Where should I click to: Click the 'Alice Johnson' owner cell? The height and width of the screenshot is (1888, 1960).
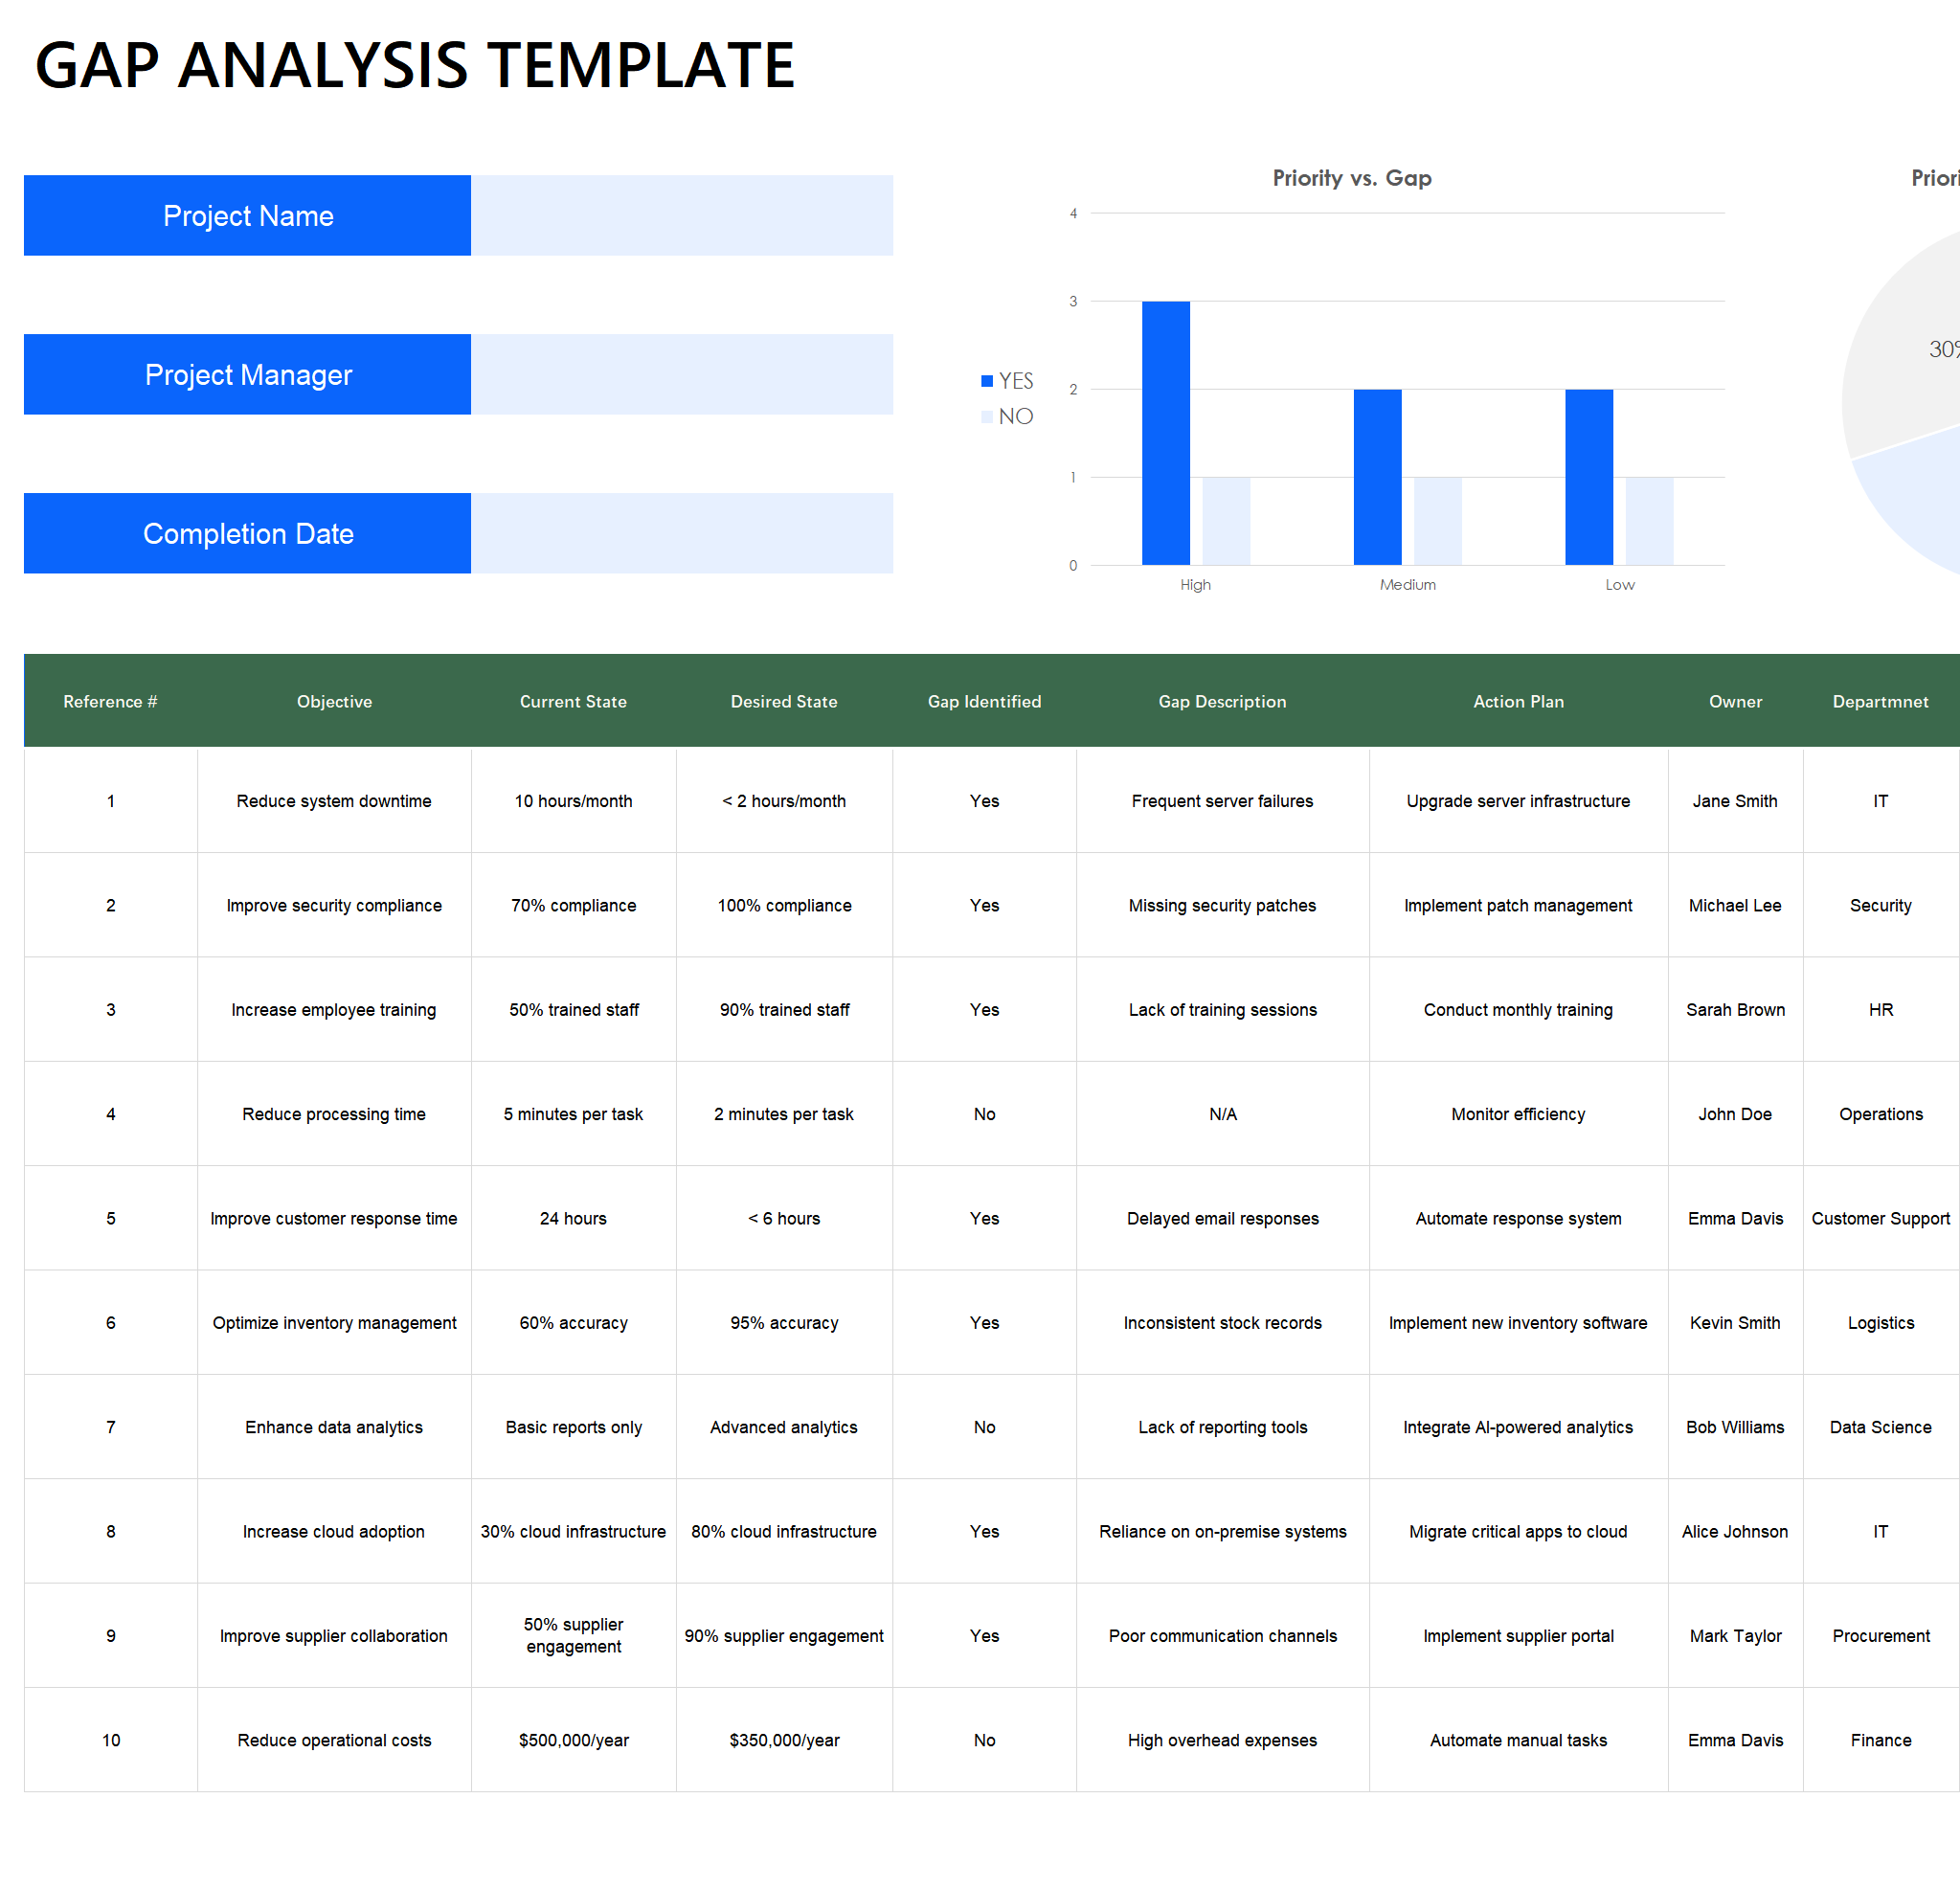(x=1735, y=1531)
